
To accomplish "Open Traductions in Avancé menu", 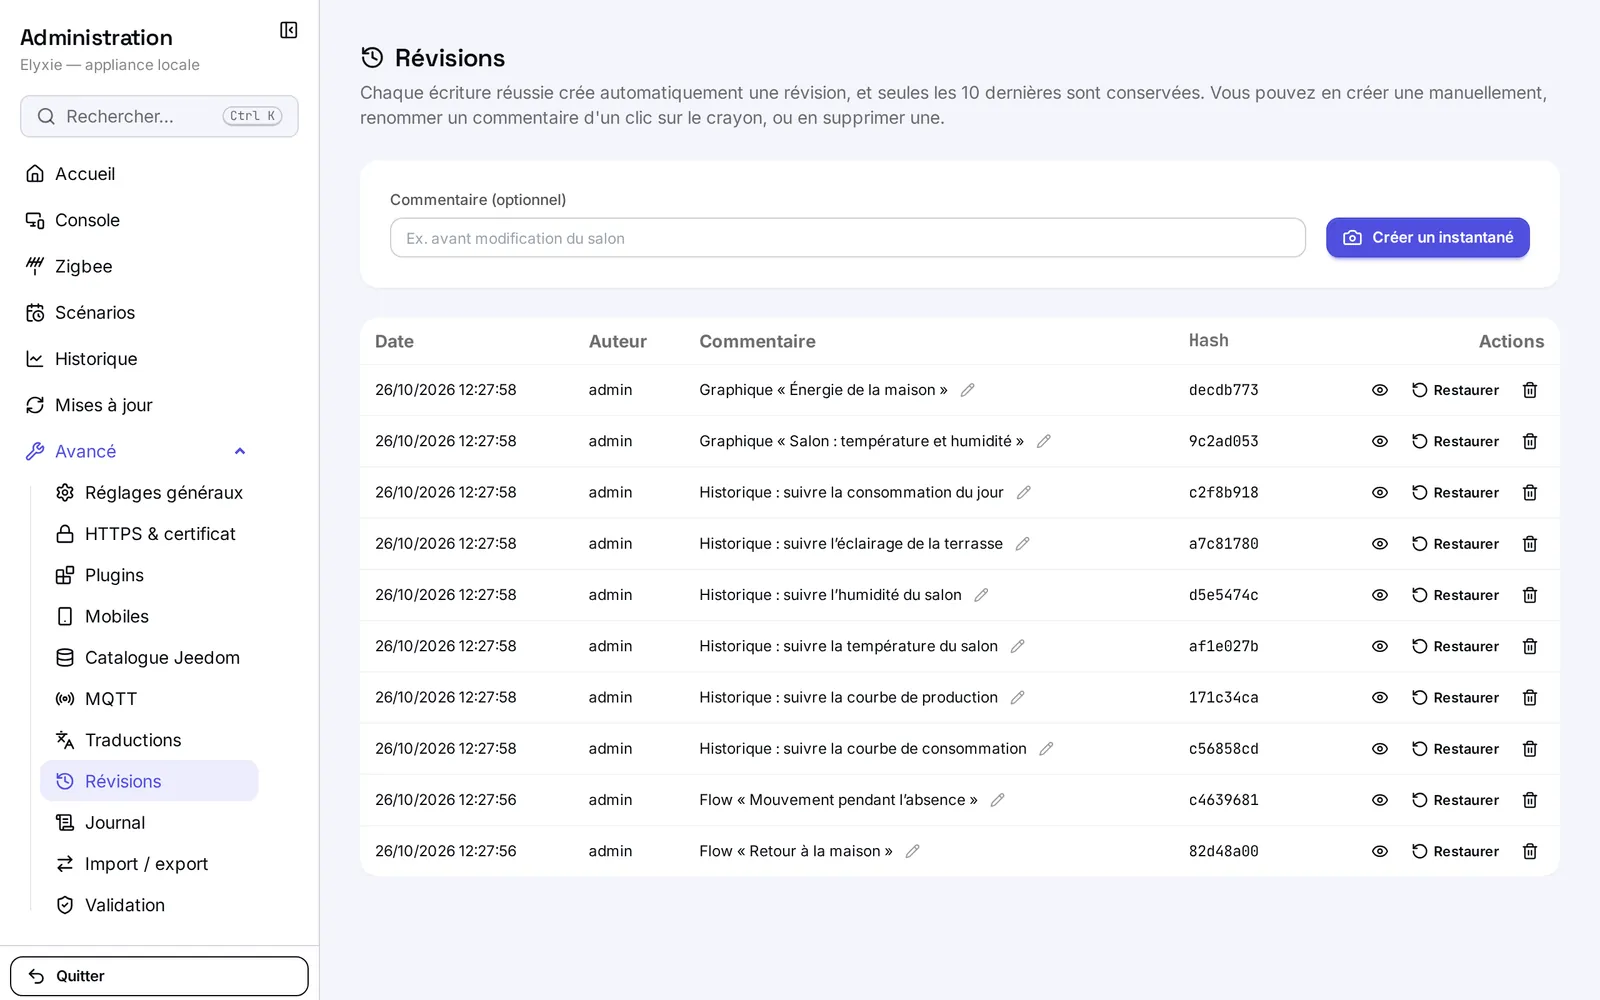I will [149, 740].
